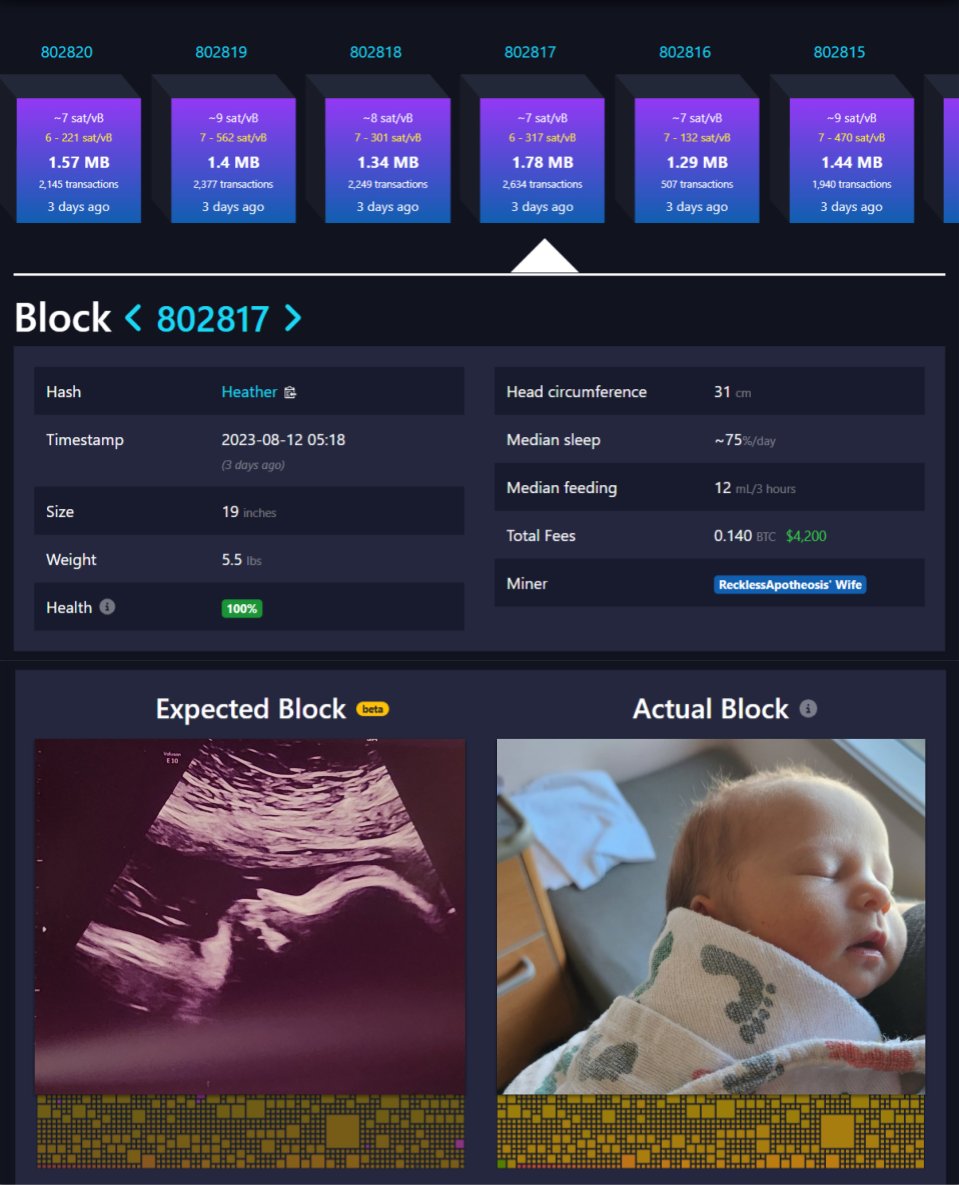Open the RecklessApotheosis' Wife miner tag

click(x=790, y=584)
